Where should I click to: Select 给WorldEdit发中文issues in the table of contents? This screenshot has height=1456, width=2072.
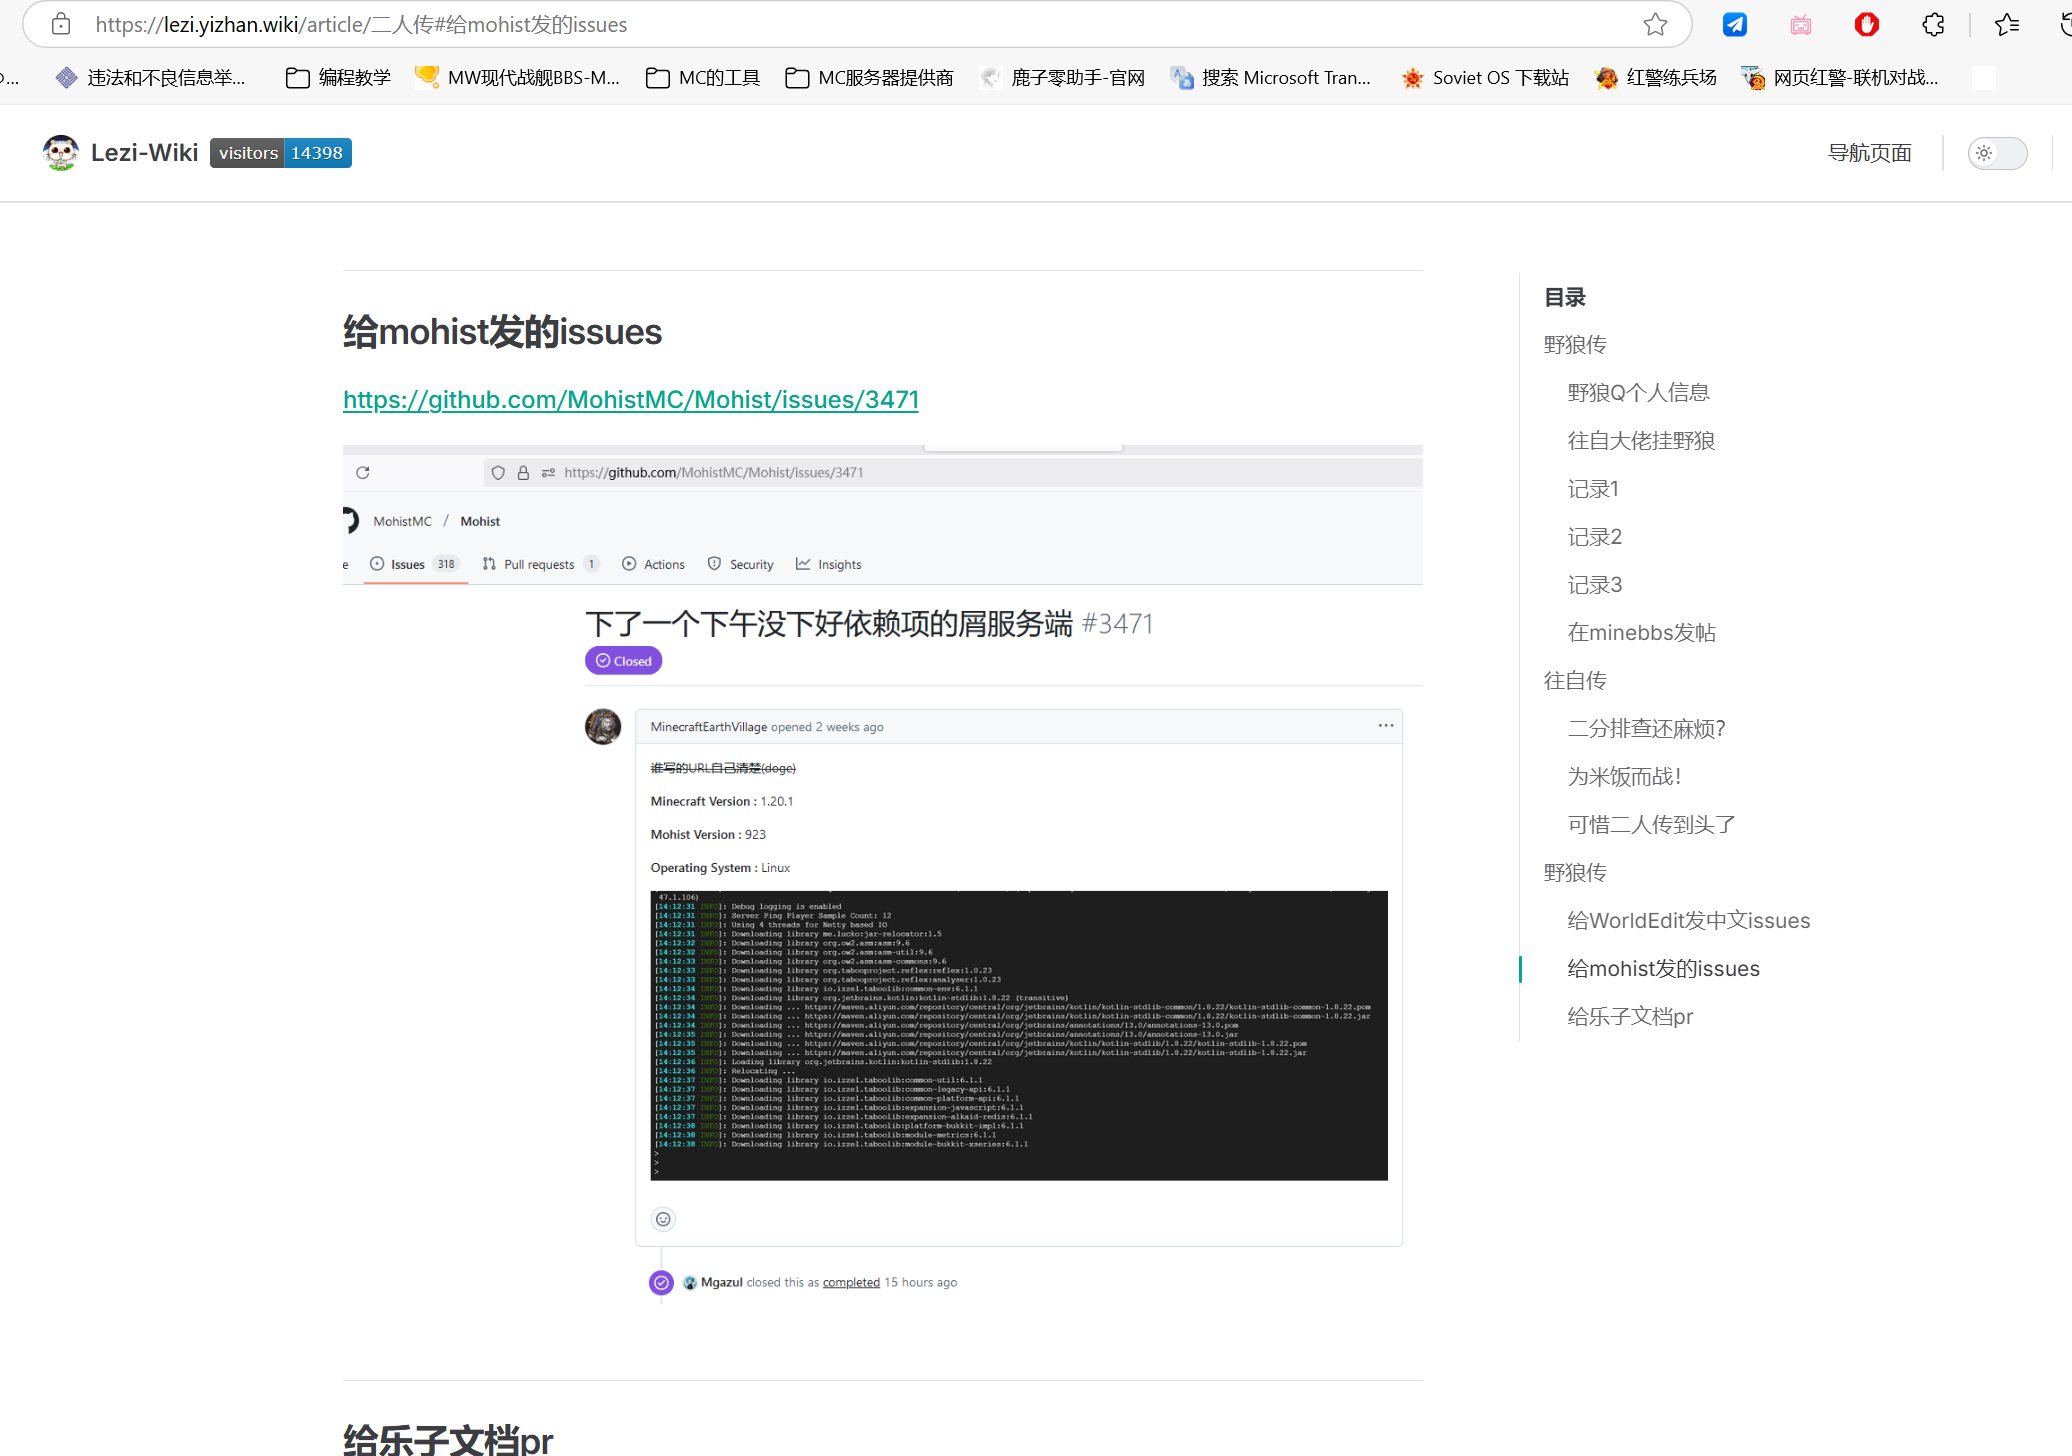1688,920
